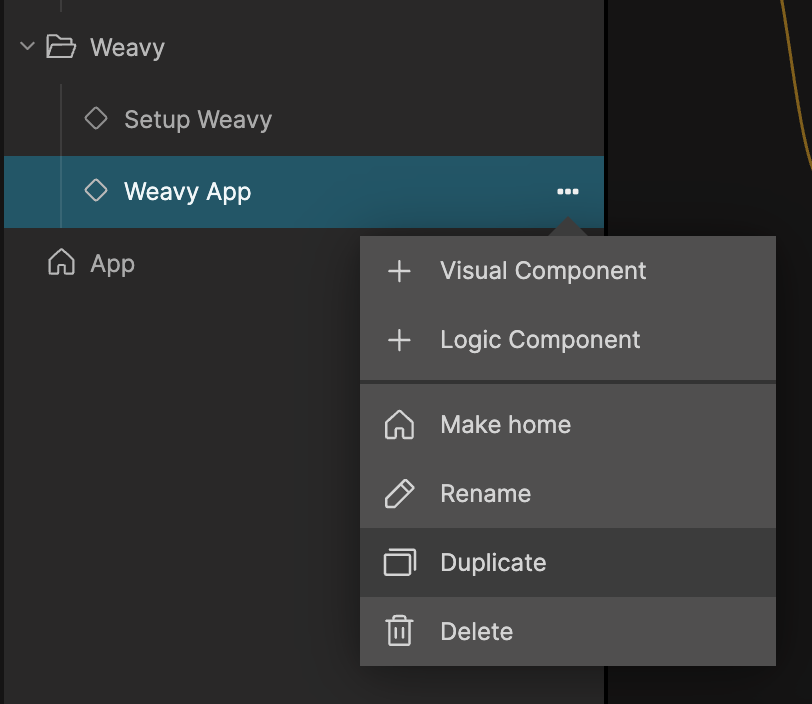Open the Setup Weavy component
Viewport: 812px width, 704px height.
(x=197, y=120)
